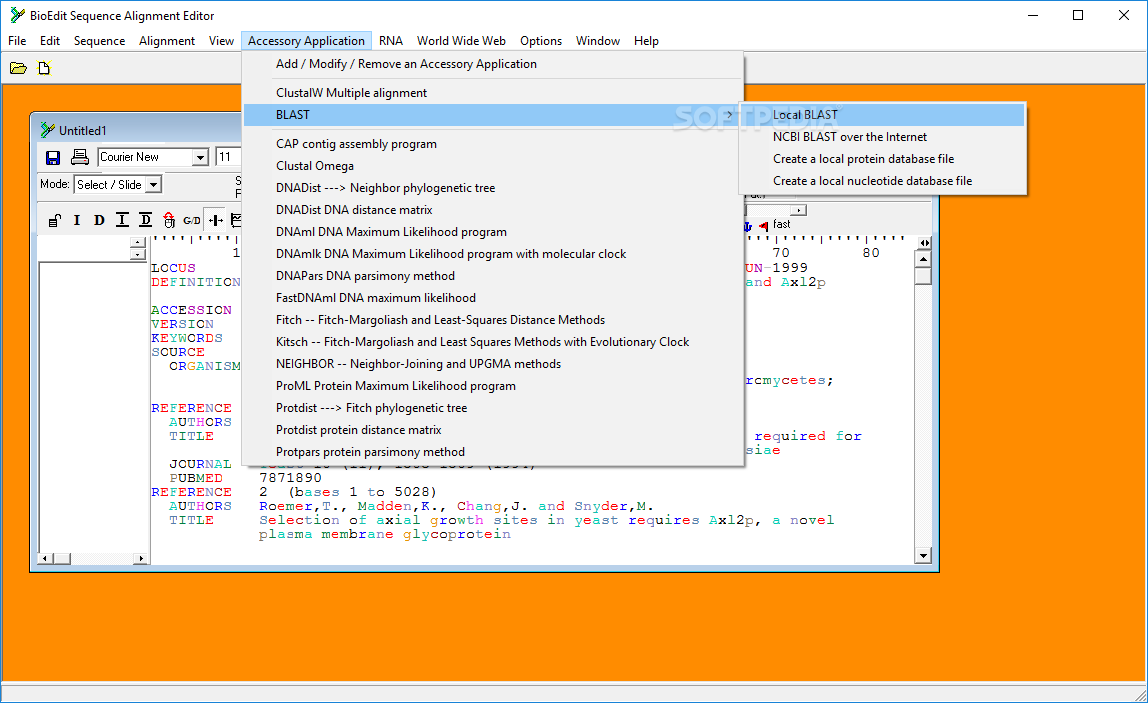The width and height of the screenshot is (1148, 703).
Task: Select DNAmlk with molecular clock
Action: point(493,254)
